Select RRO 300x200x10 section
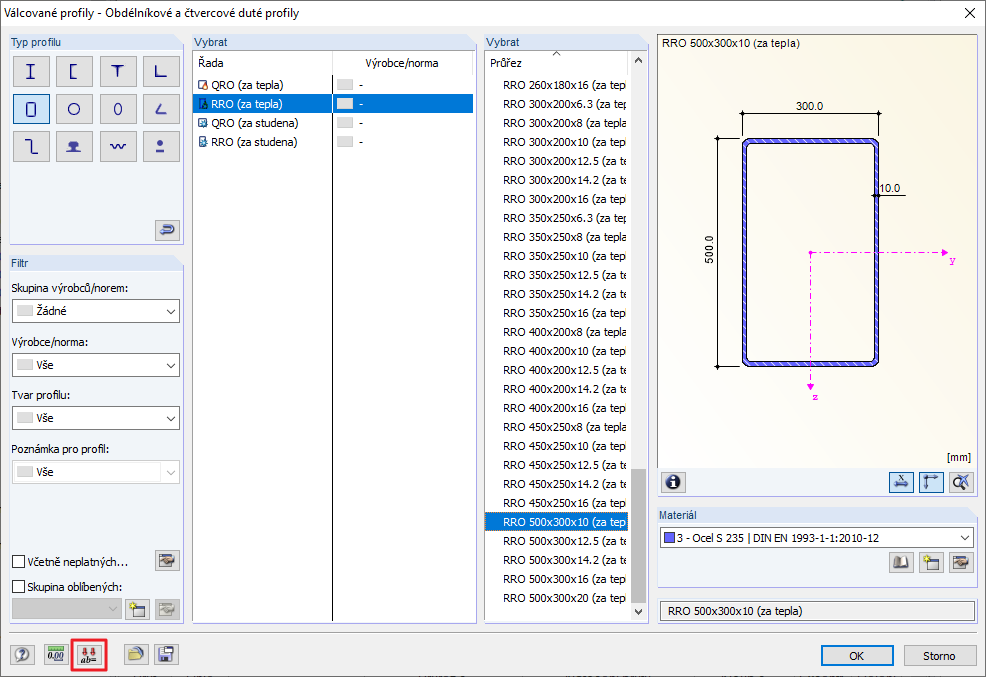This screenshot has width=986, height=677. pos(557,142)
